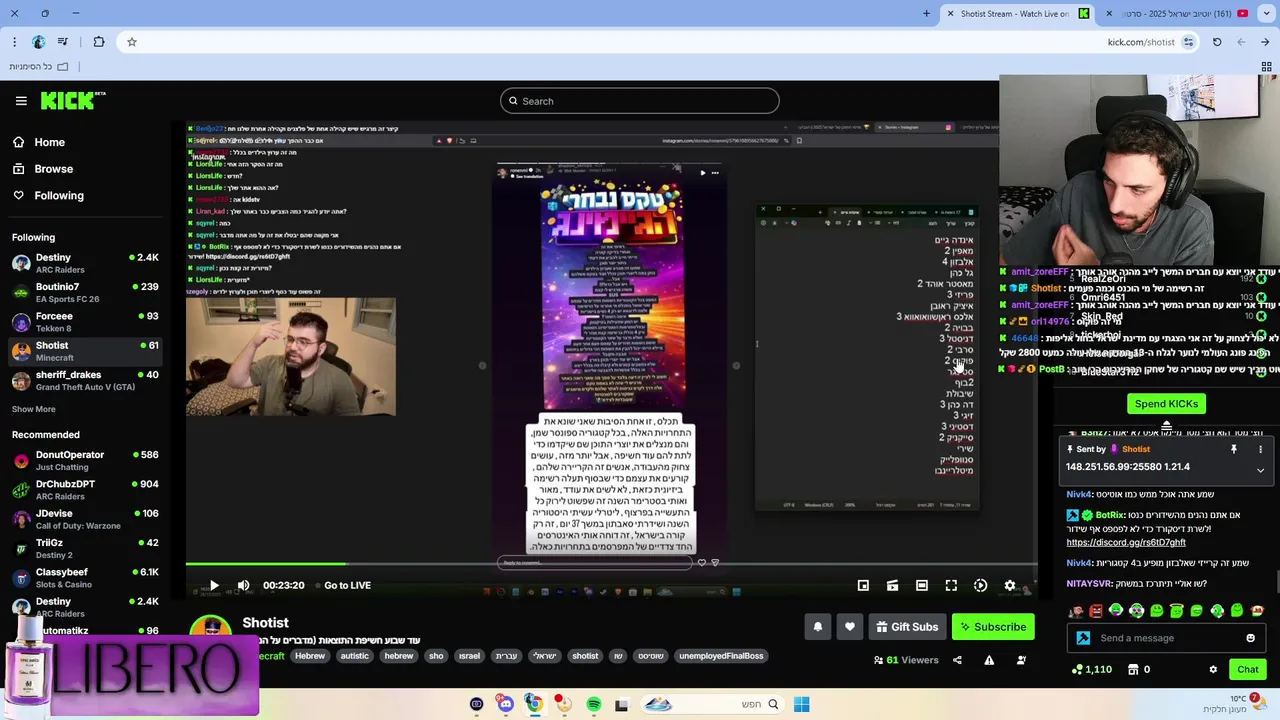The width and height of the screenshot is (1280, 720).
Task: Open TriiGz recommended channel
Action: click(x=85, y=548)
